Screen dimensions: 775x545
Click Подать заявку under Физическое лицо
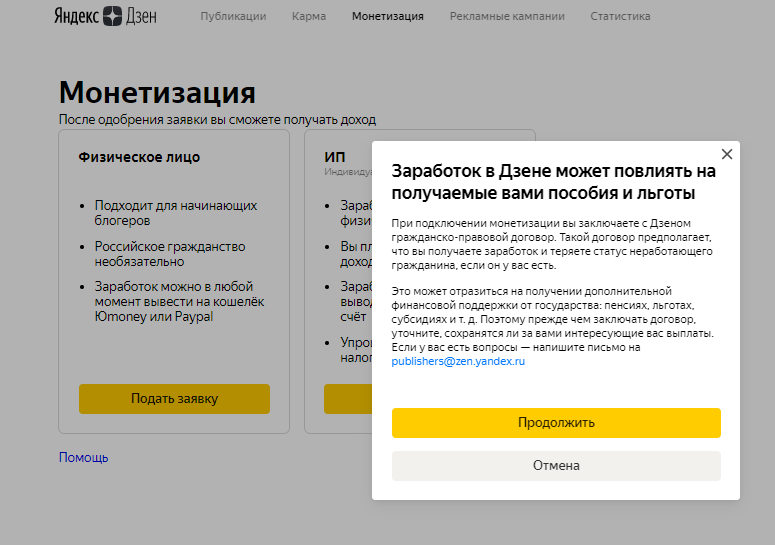(x=174, y=399)
